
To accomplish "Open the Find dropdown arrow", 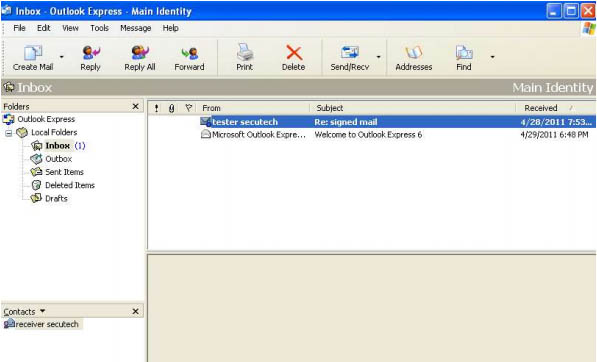I will pos(492,57).
